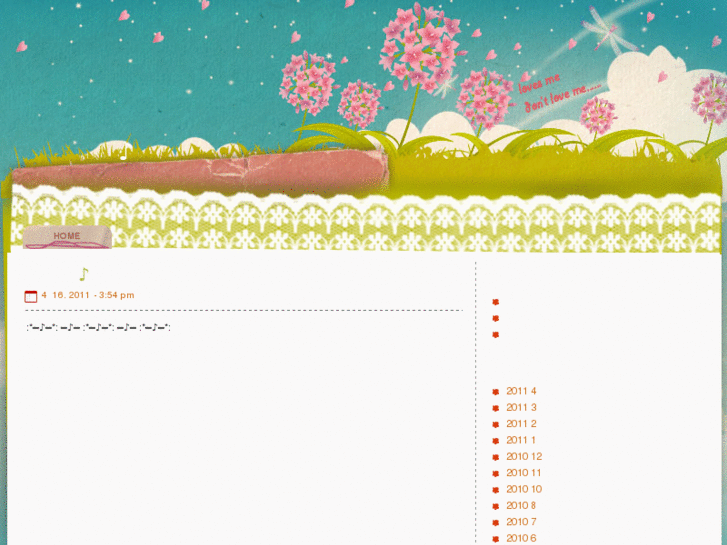Click the bullet icon beside 2010 12
727x545 pixels.
(496, 457)
